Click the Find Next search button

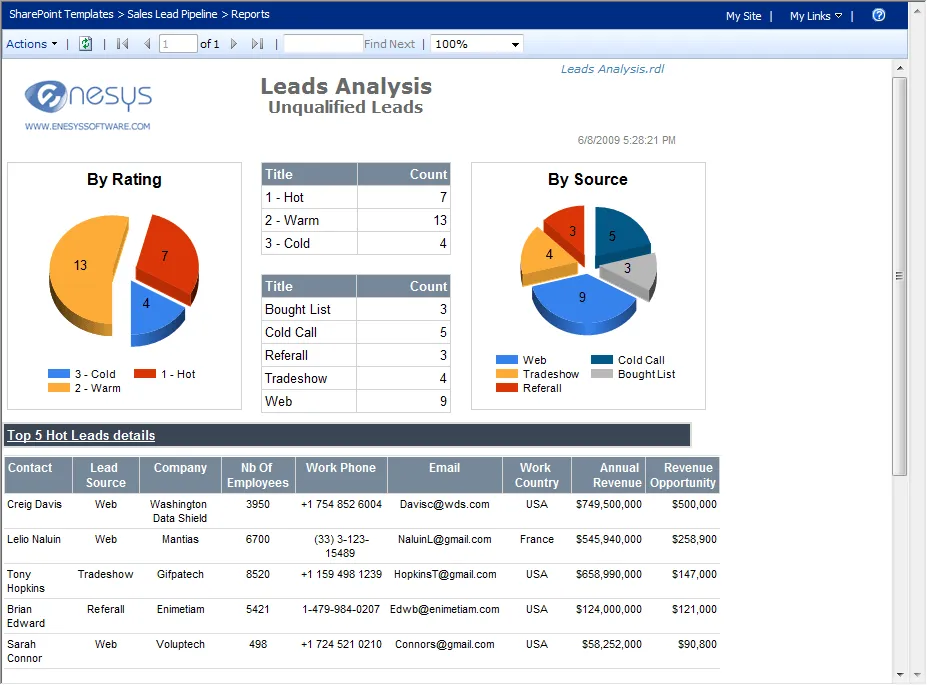tap(390, 43)
